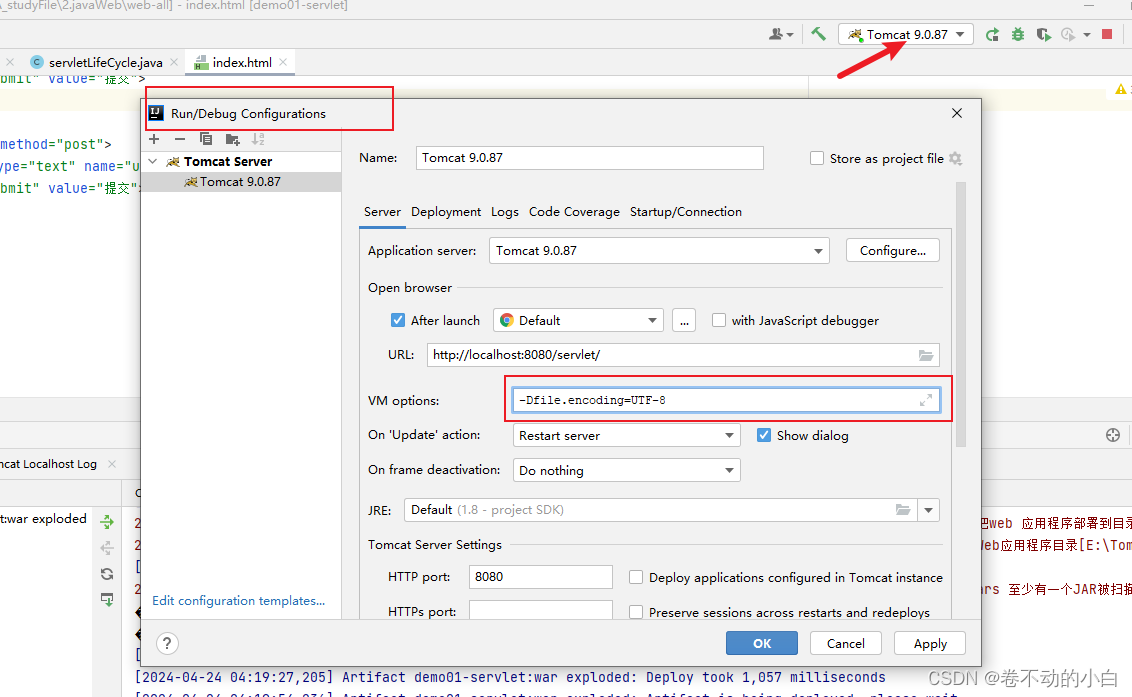Image resolution: width=1132 pixels, height=697 pixels.
Task: Click the Cancel button
Action: (845, 644)
